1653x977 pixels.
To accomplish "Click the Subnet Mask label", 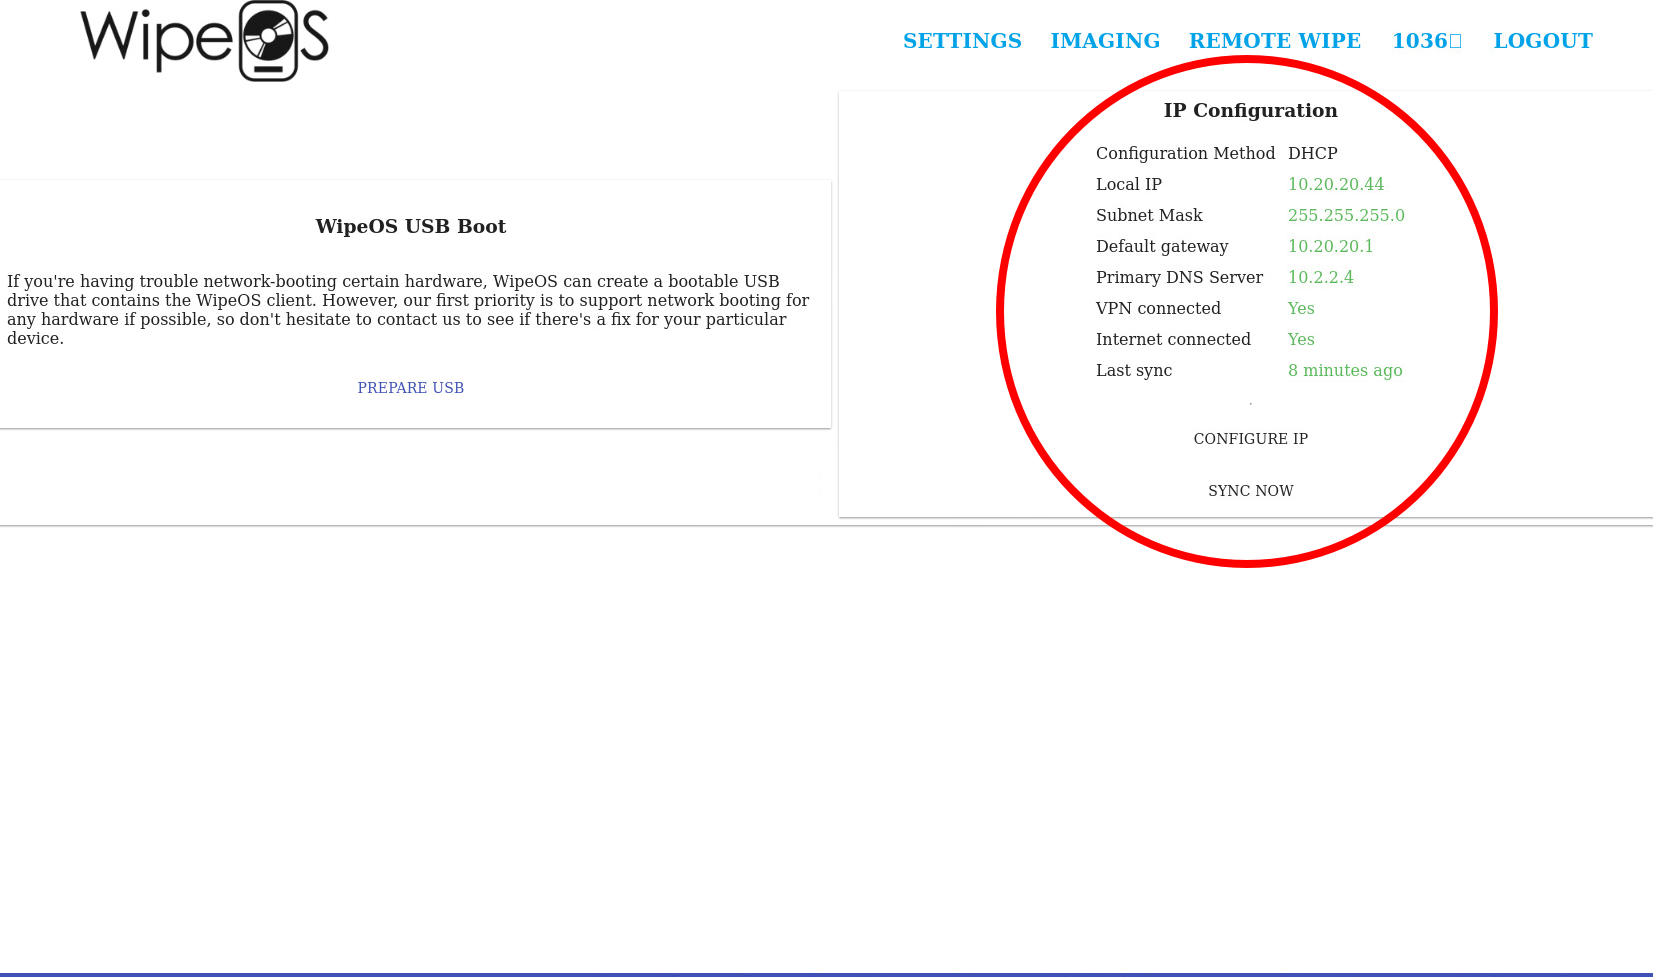I will point(1149,215).
